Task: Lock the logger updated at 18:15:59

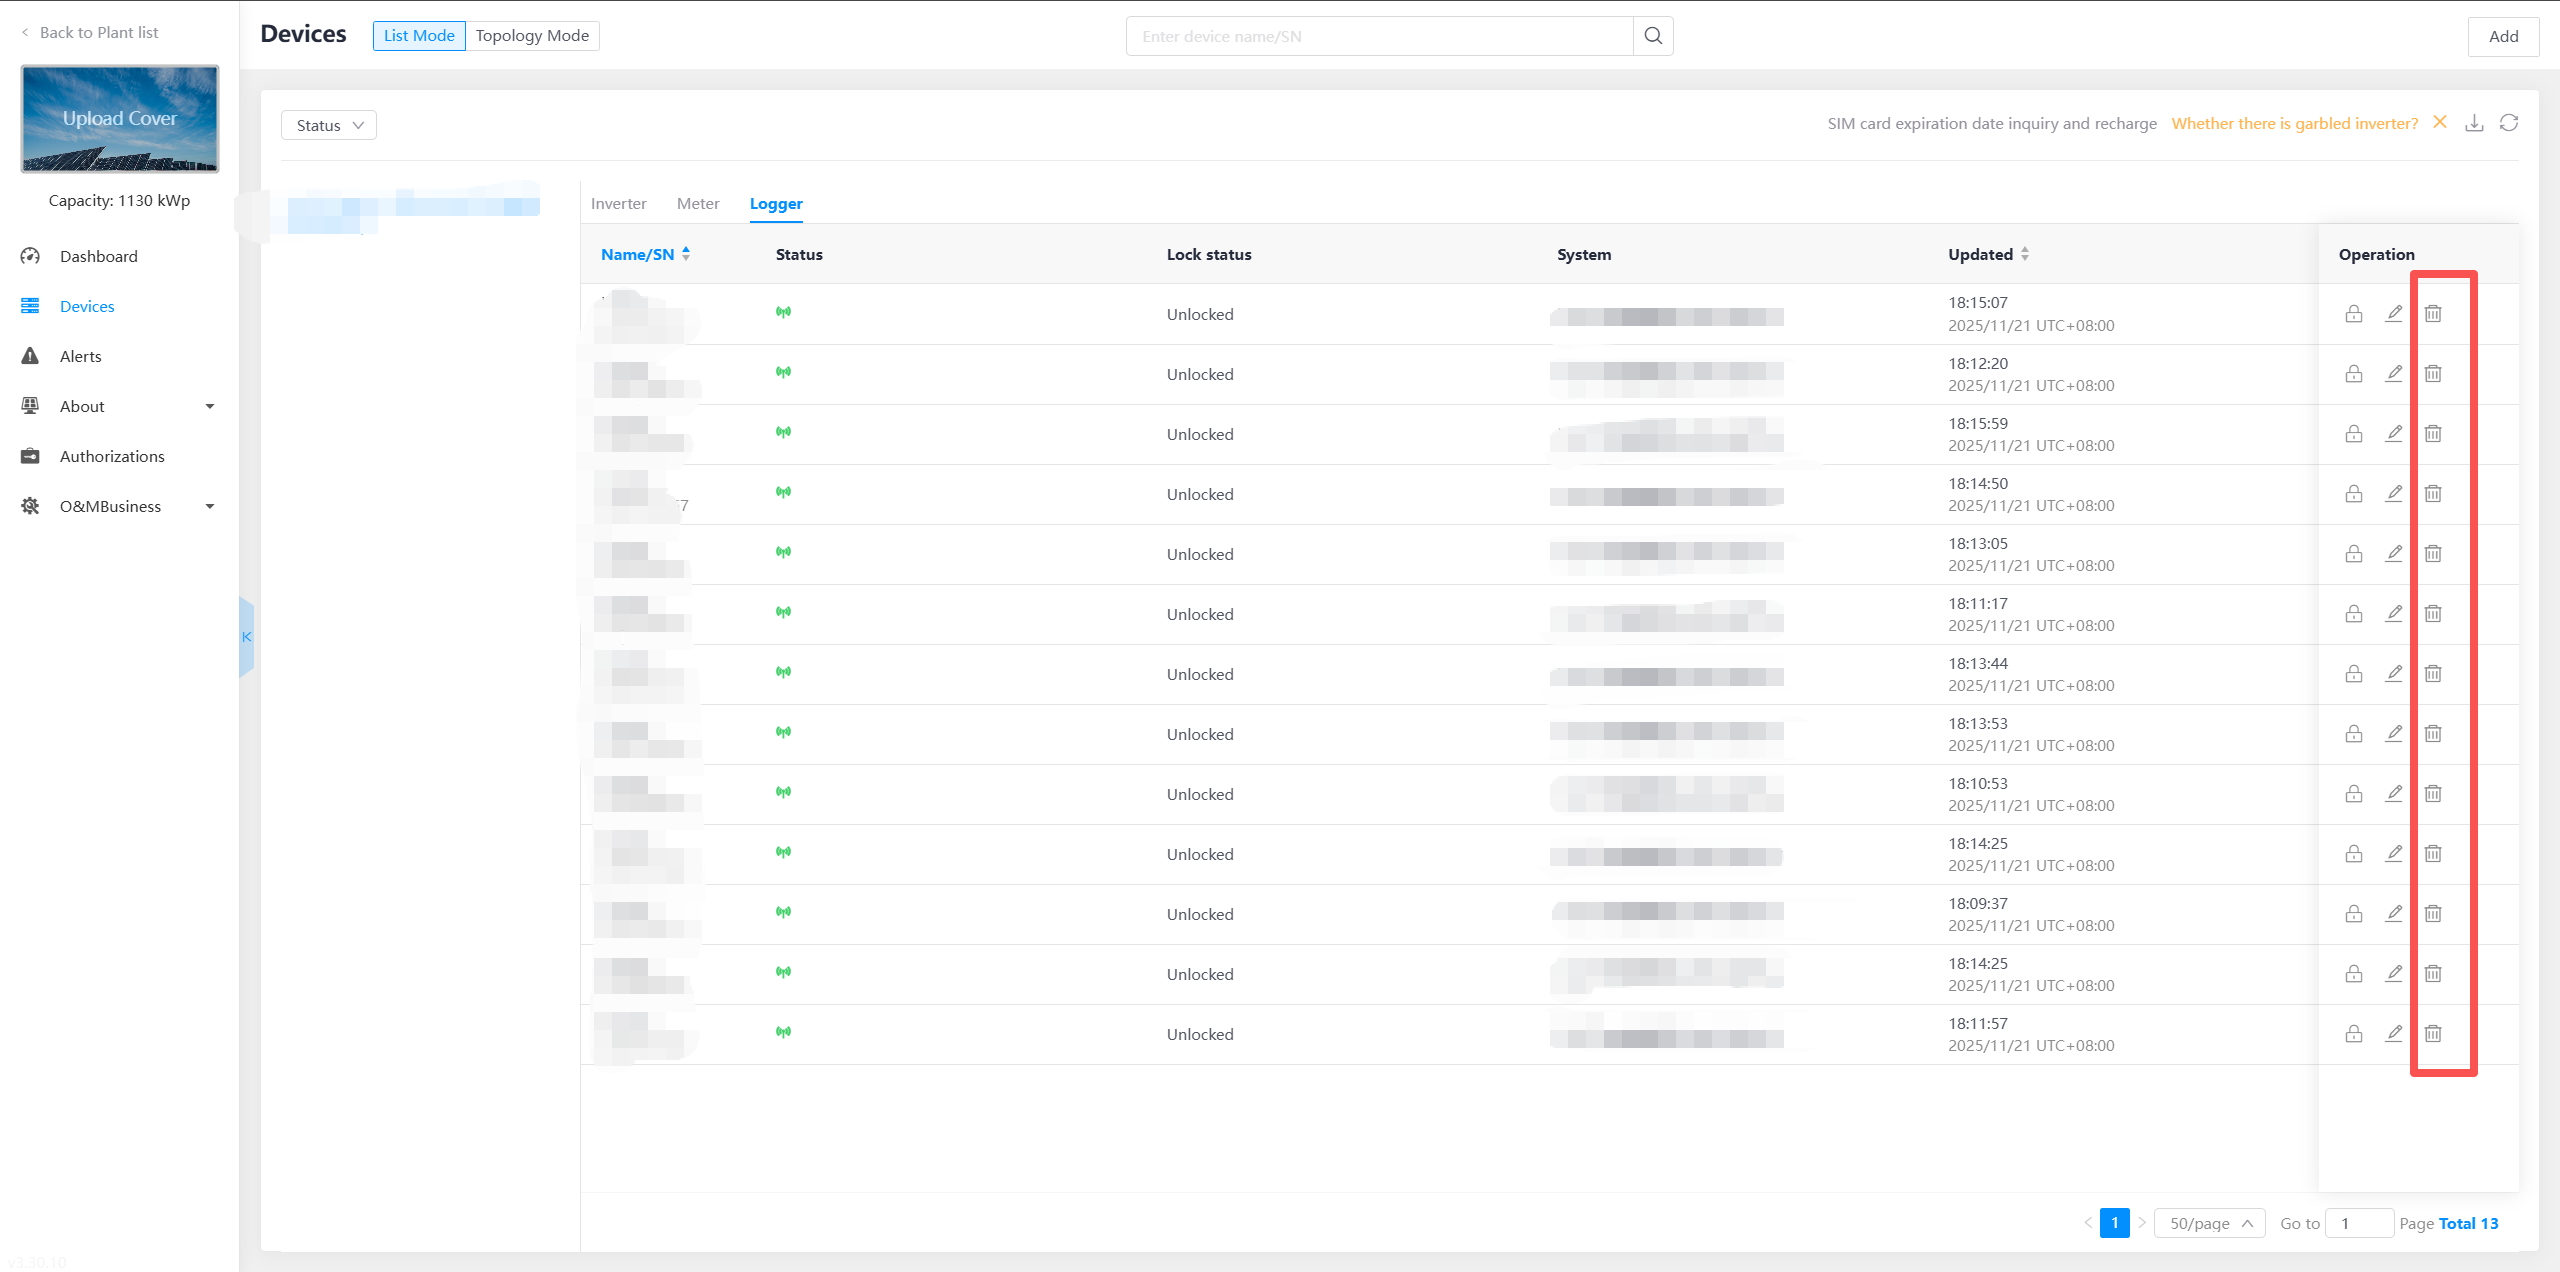Action: point(2354,434)
